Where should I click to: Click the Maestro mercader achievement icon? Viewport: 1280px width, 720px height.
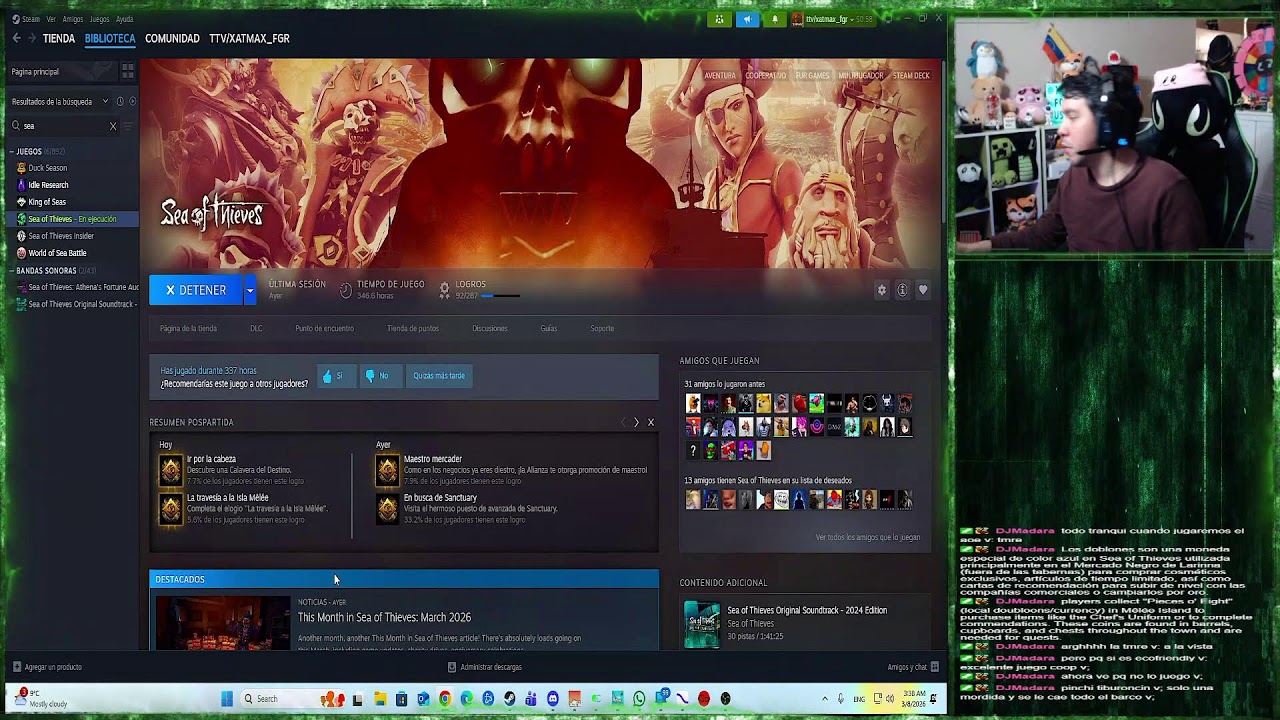(x=387, y=469)
